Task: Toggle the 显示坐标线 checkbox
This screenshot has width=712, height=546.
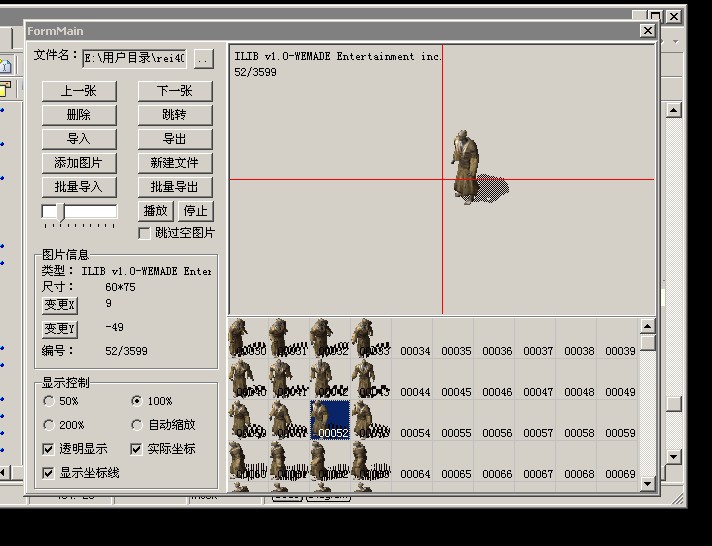Action: 48,473
